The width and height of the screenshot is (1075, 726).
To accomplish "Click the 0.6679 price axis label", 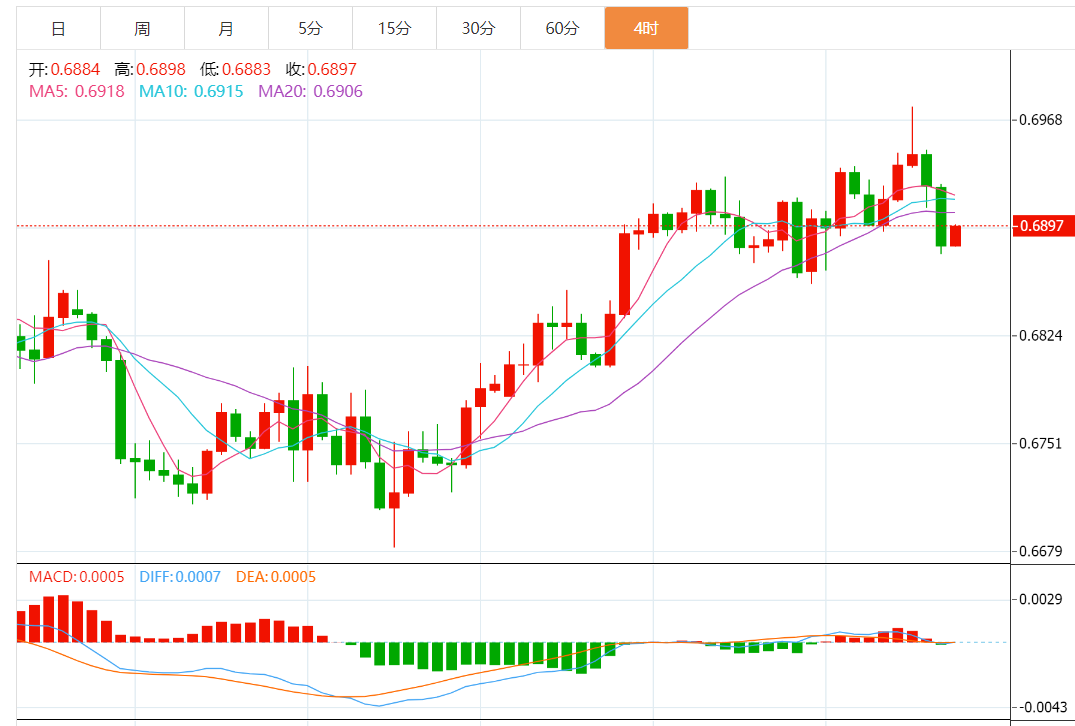I will coord(1041,551).
